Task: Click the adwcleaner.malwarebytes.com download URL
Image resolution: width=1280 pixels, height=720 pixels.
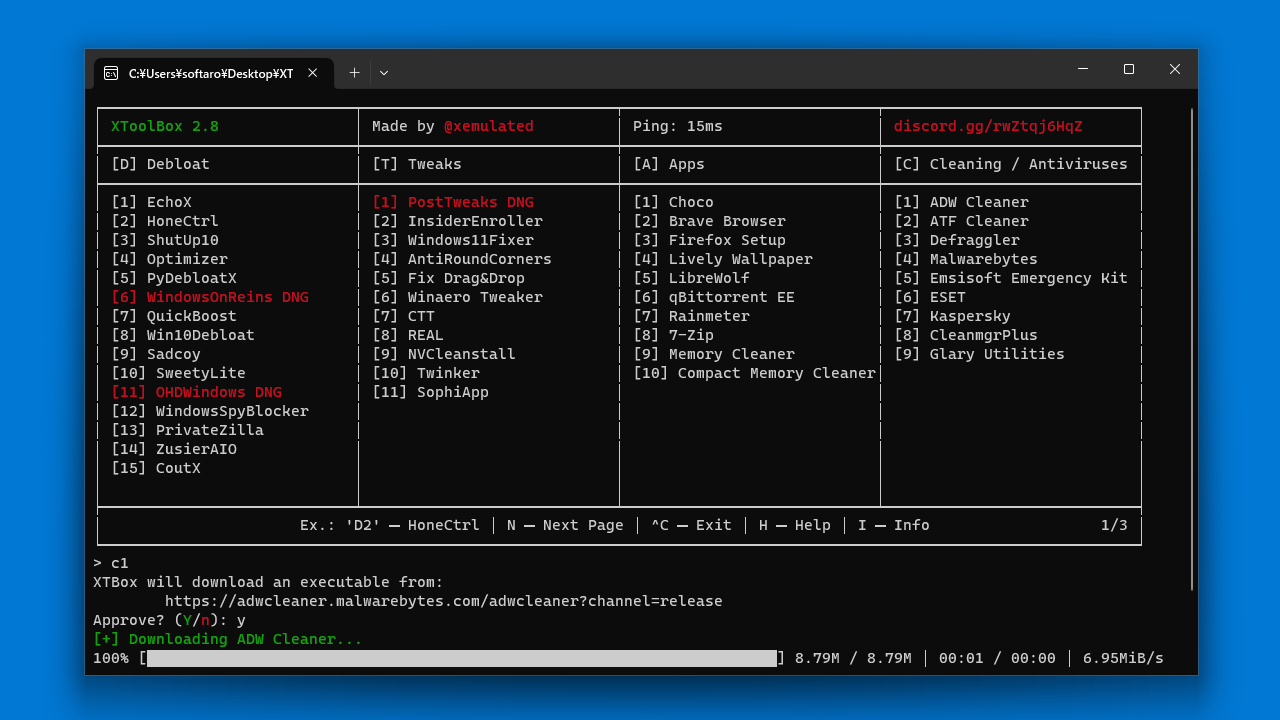Action: click(443, 601)
